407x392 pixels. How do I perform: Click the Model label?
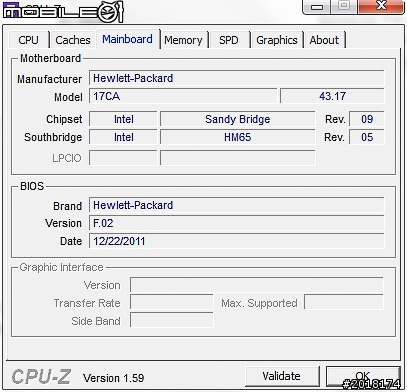coord(68,97)
